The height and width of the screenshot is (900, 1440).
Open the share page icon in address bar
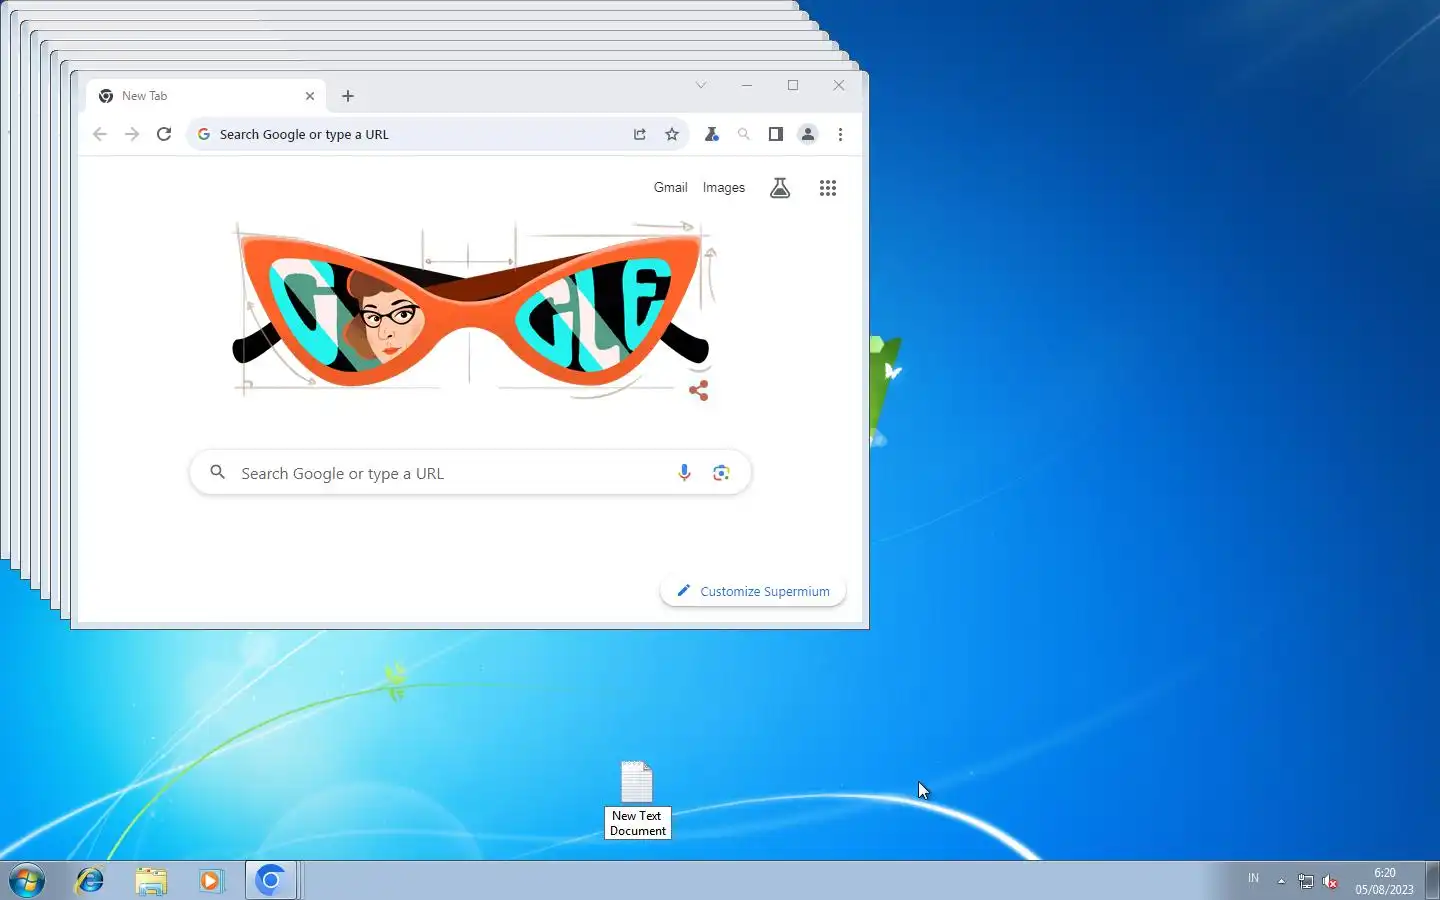[x=640, y=134]
